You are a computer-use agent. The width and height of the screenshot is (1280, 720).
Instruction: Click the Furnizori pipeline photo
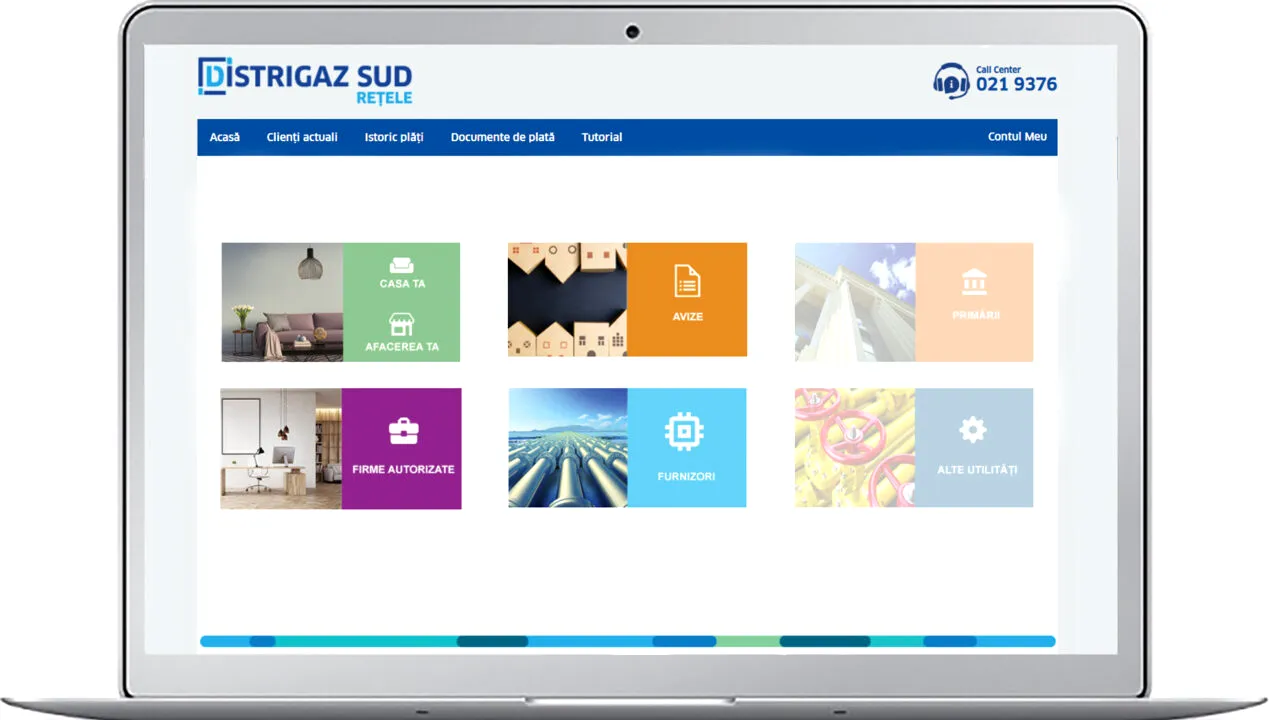click(x=565, y=447)
